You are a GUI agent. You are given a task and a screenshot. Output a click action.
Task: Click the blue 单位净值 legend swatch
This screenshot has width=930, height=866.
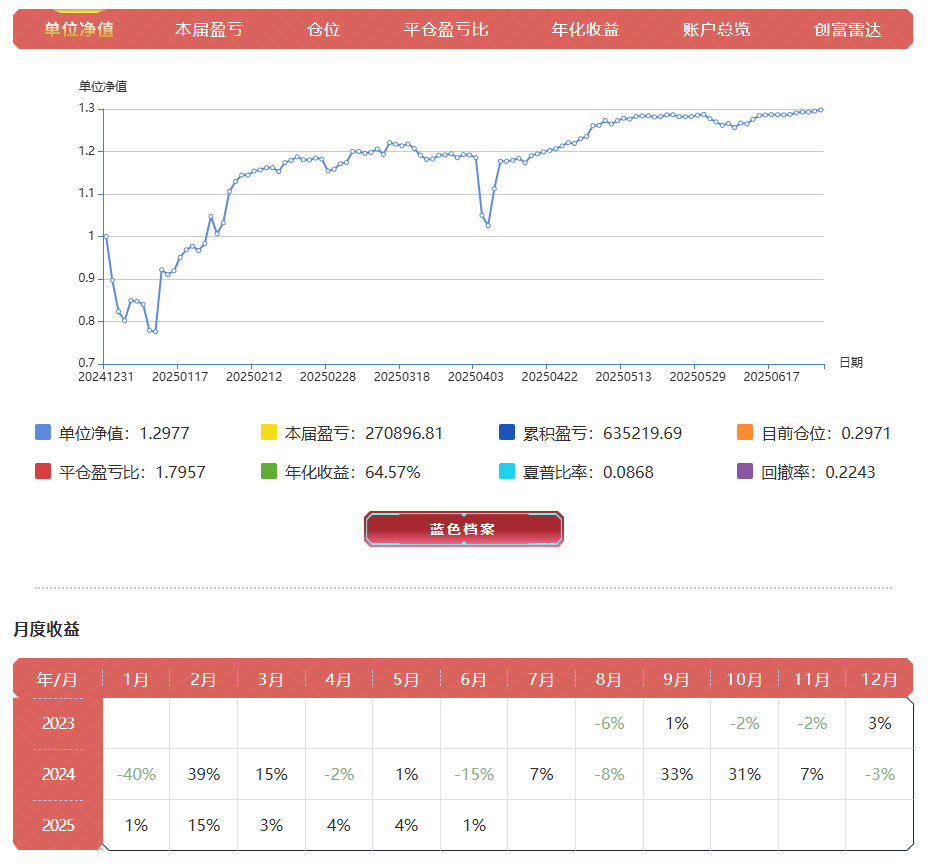[43, 433]
